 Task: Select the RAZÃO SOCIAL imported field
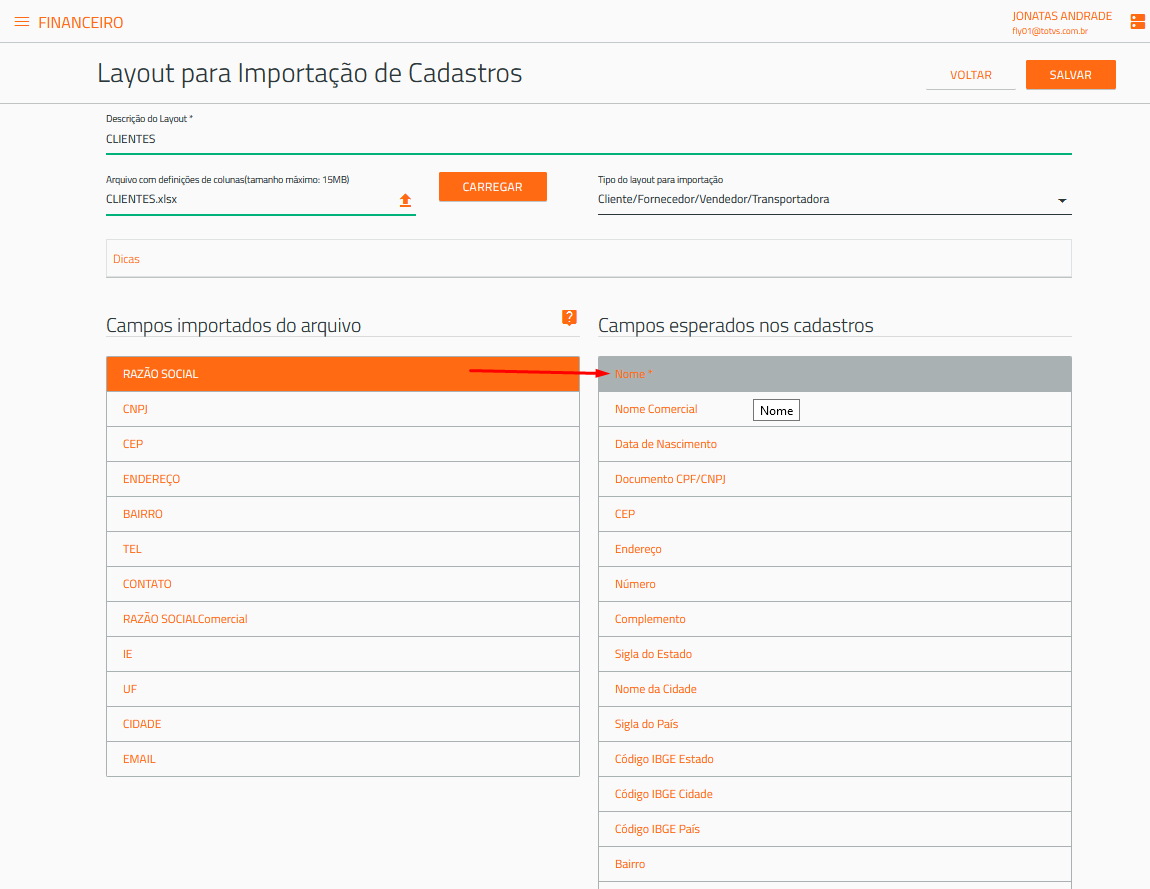[x=343, y=374]
